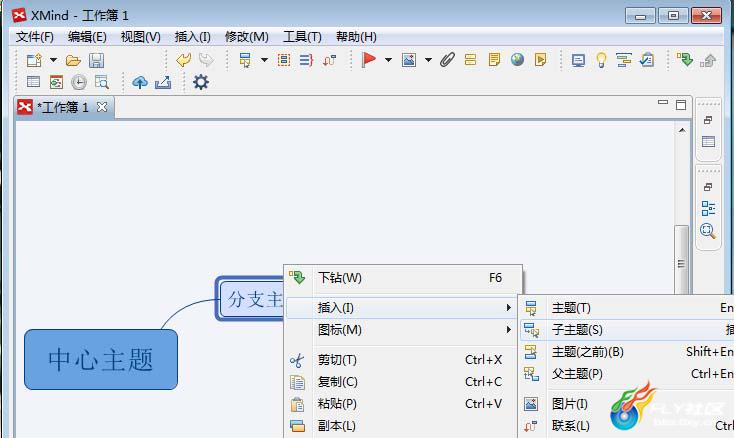734x438 pixels.
Task: Click the Notes toolbar icon
Action: pyautogui.click(x=494, y=60)
